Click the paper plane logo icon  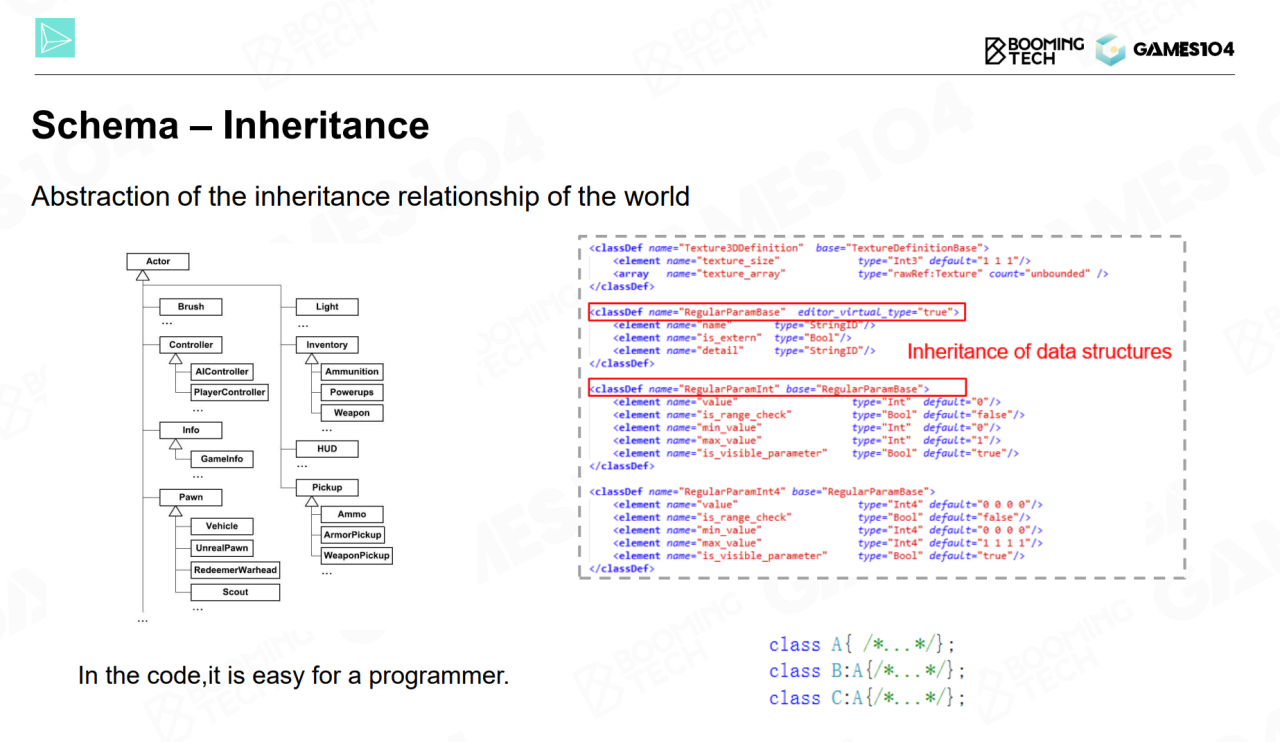[55, 38]
